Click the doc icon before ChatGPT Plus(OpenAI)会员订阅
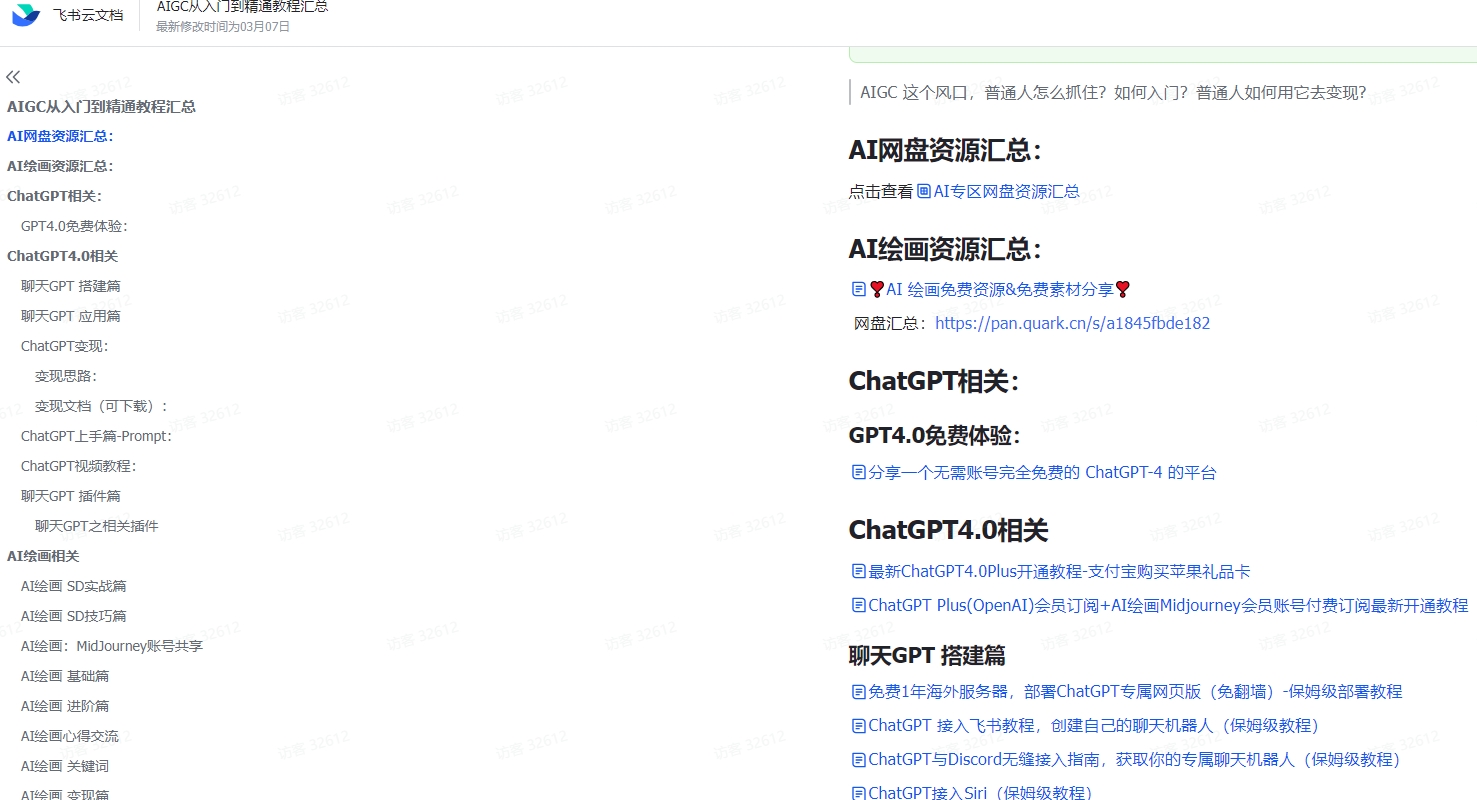1477x800 pixels. (858, 605)
